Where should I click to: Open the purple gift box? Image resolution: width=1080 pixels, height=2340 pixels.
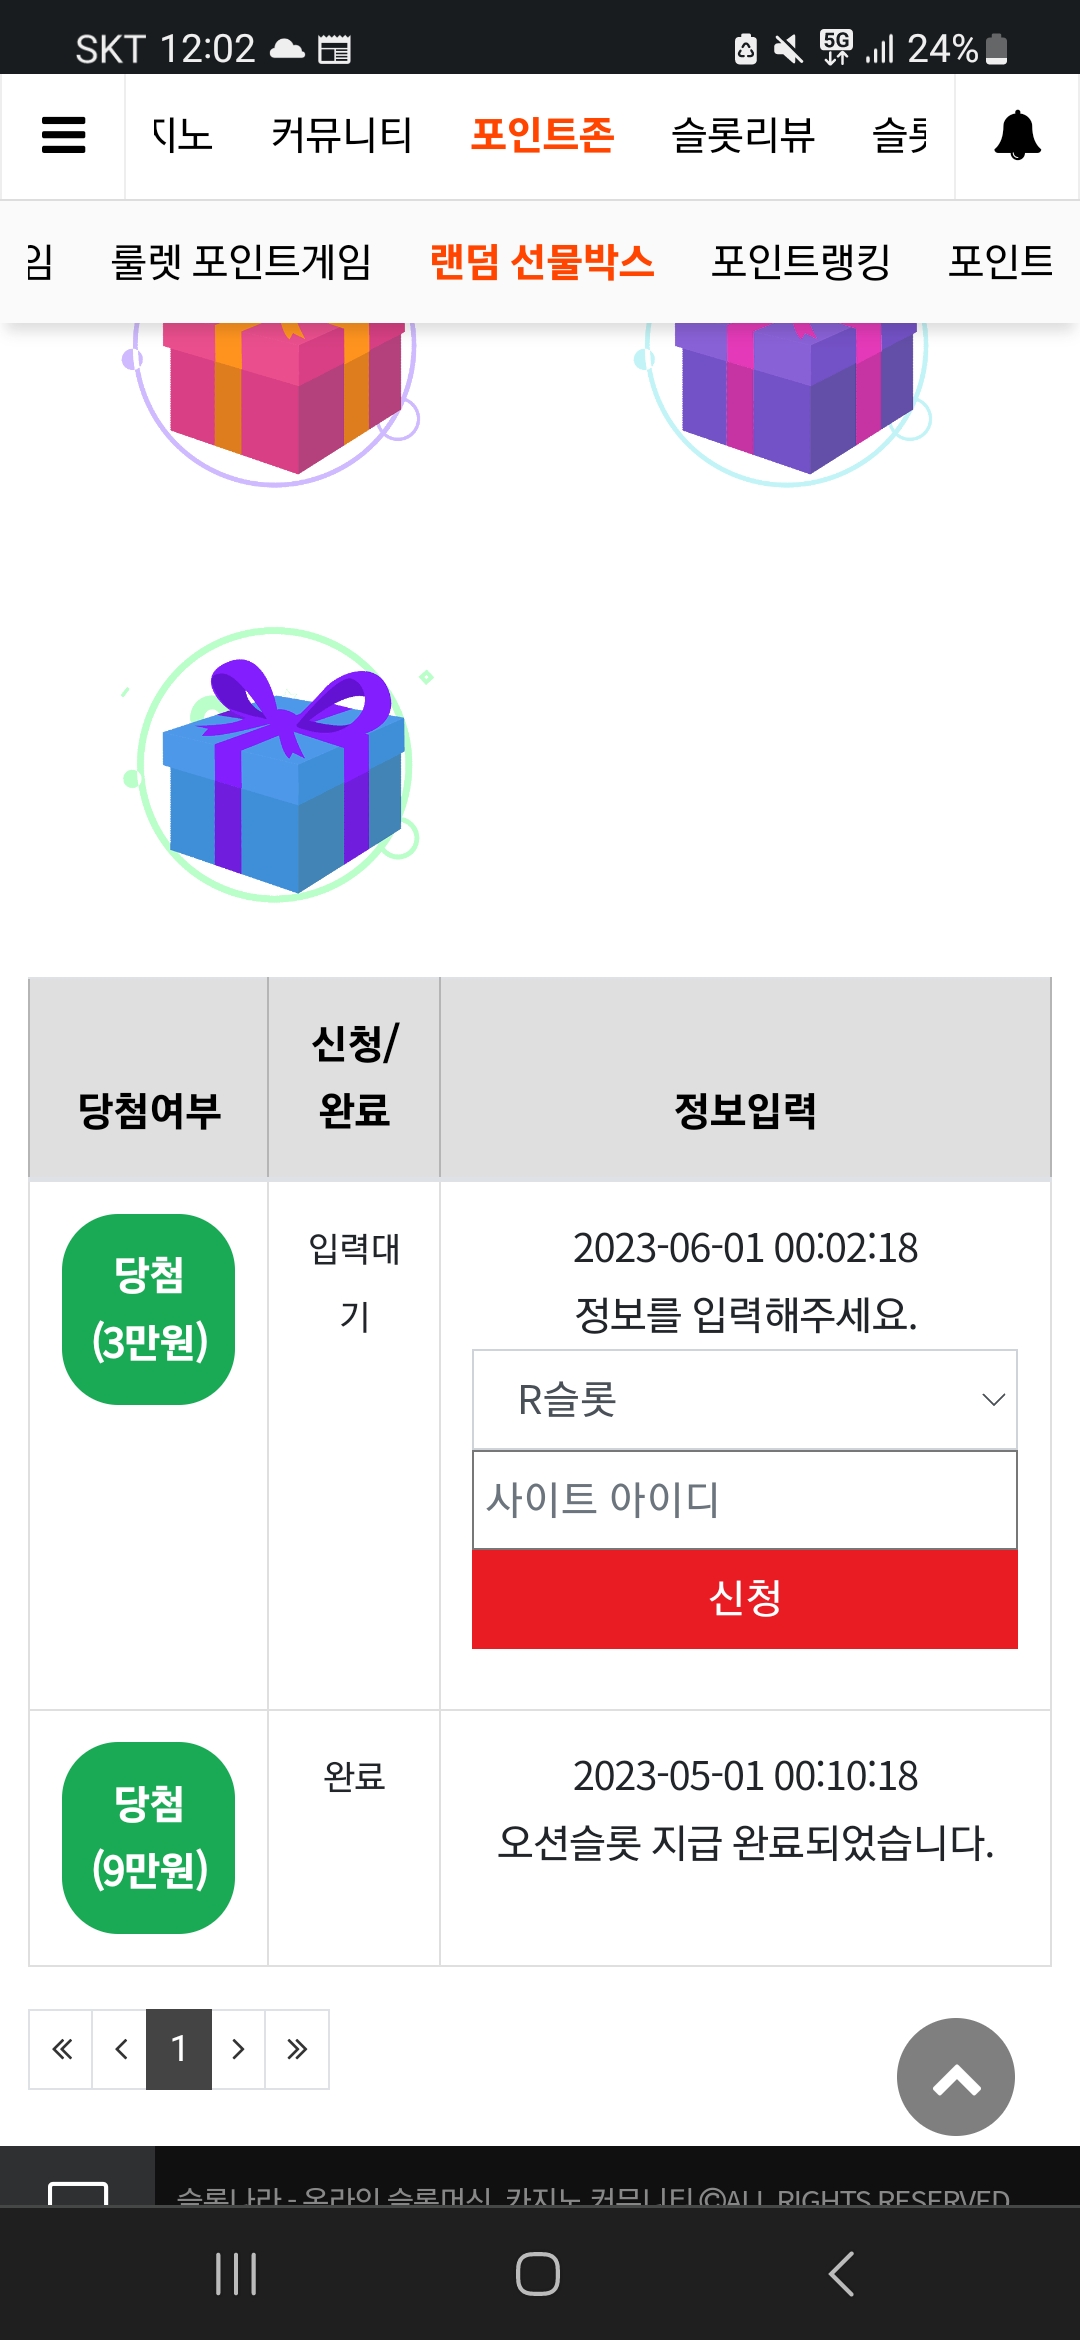[x=788, y=400]
